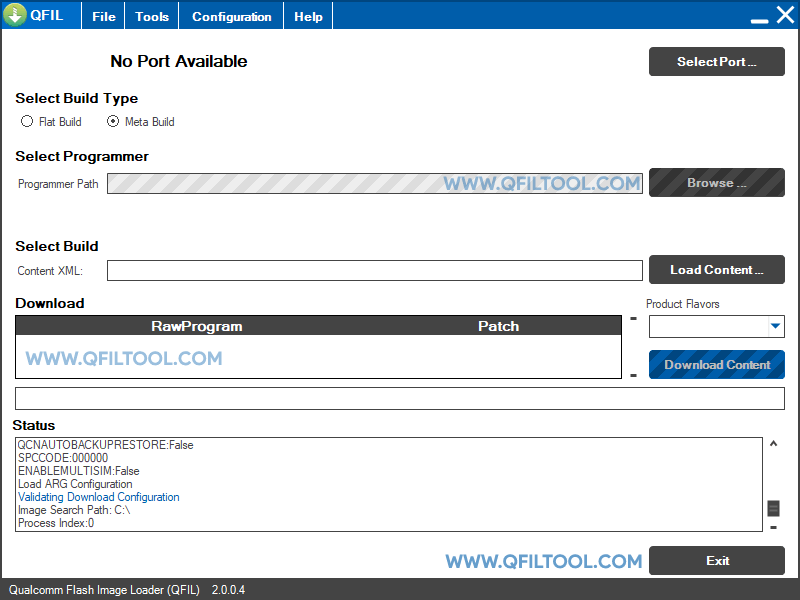Open the Tools menu
The width and height of the screenshot is (800, 600).
[151, 15]
